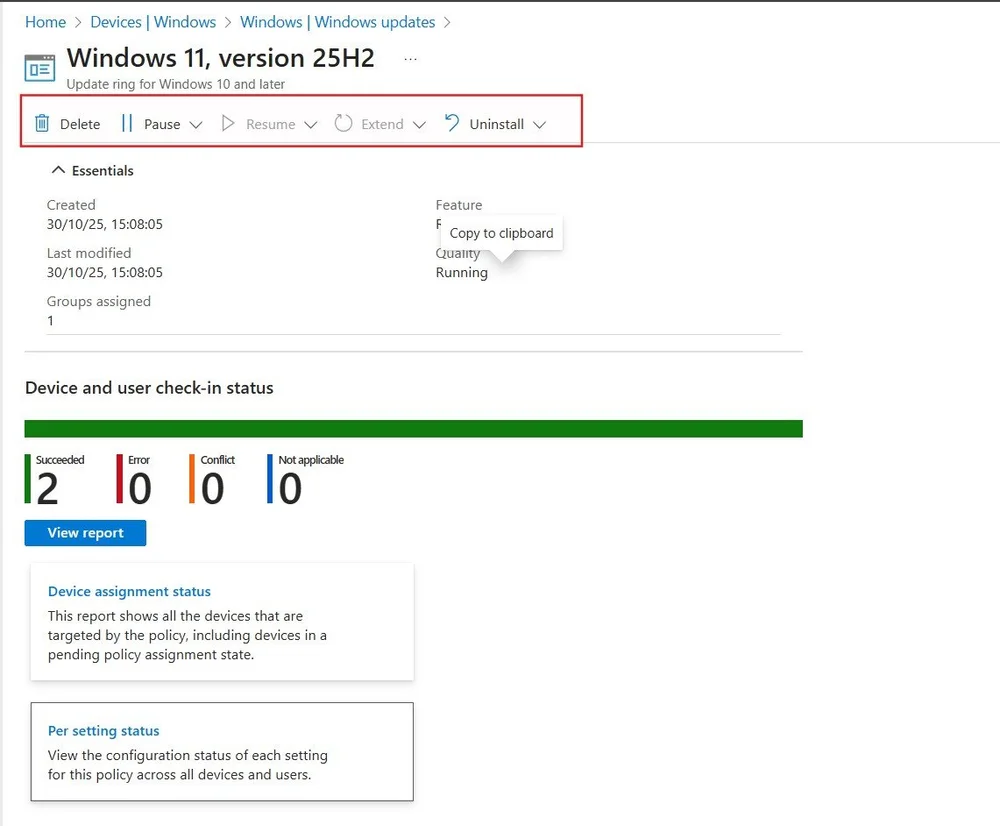Open Devices | Windows breadcrumb

tap(153, 22)
